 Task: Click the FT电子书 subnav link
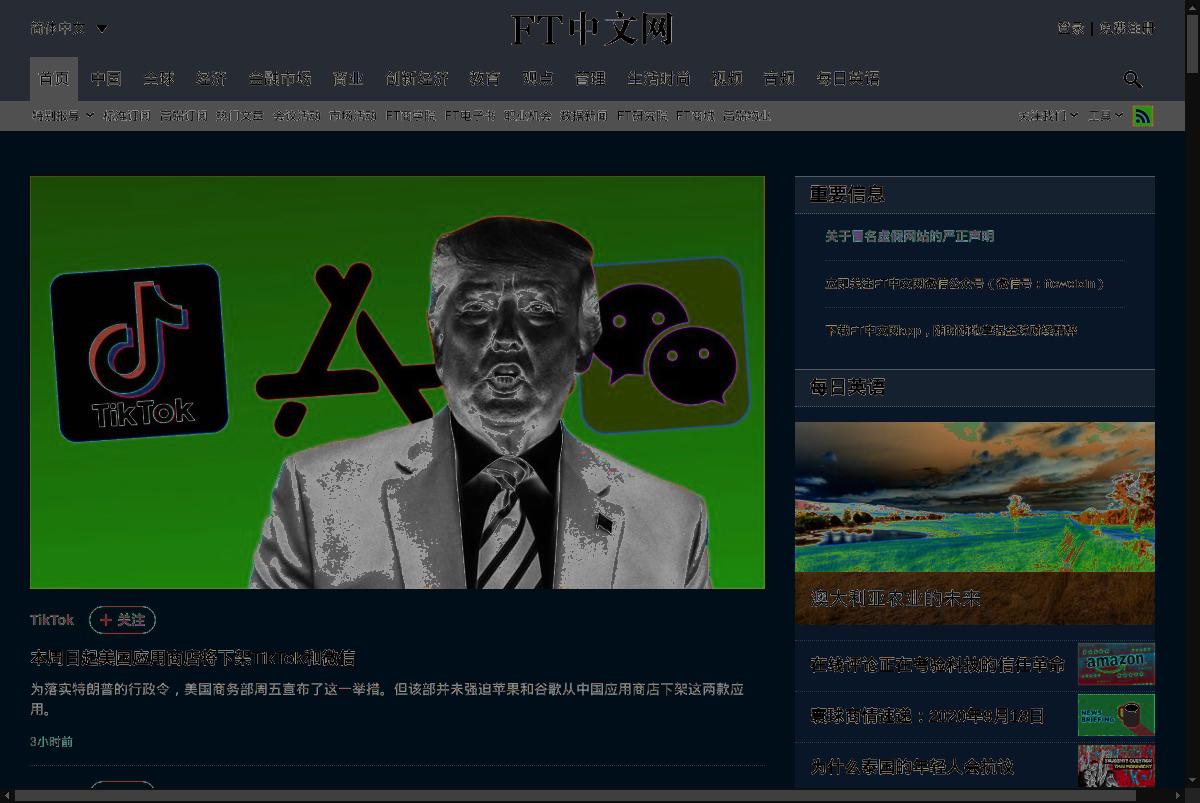tap(470, 116)
